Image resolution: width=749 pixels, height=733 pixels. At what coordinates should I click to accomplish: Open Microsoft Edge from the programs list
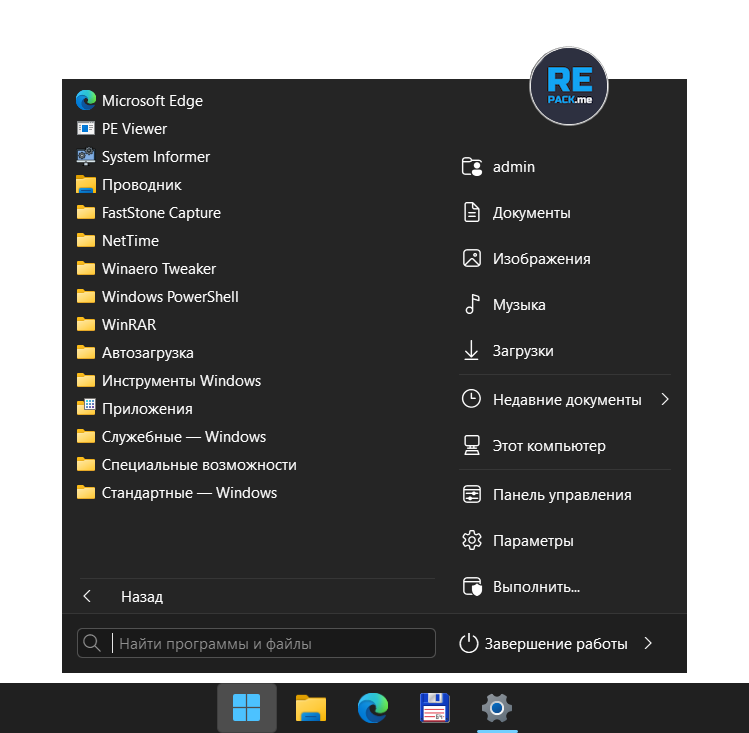click(152, 101)
